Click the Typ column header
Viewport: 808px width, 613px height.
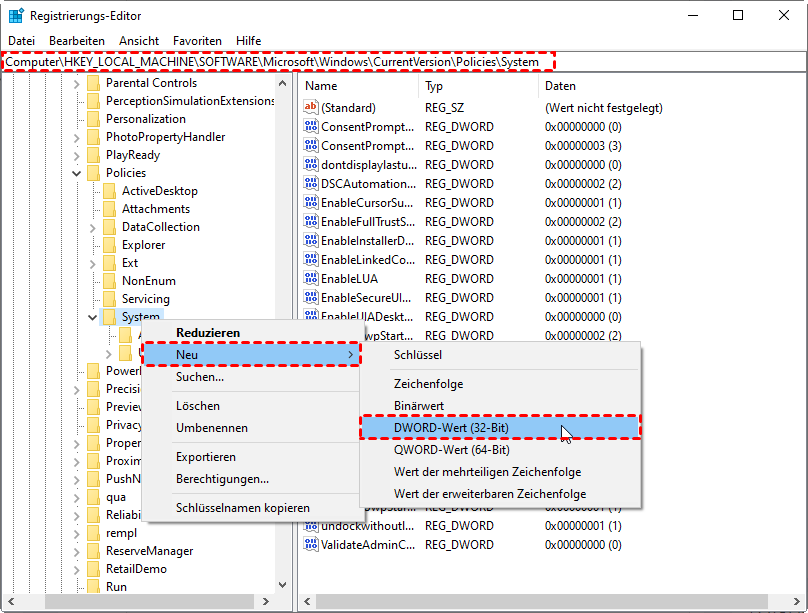click(478, 86)
